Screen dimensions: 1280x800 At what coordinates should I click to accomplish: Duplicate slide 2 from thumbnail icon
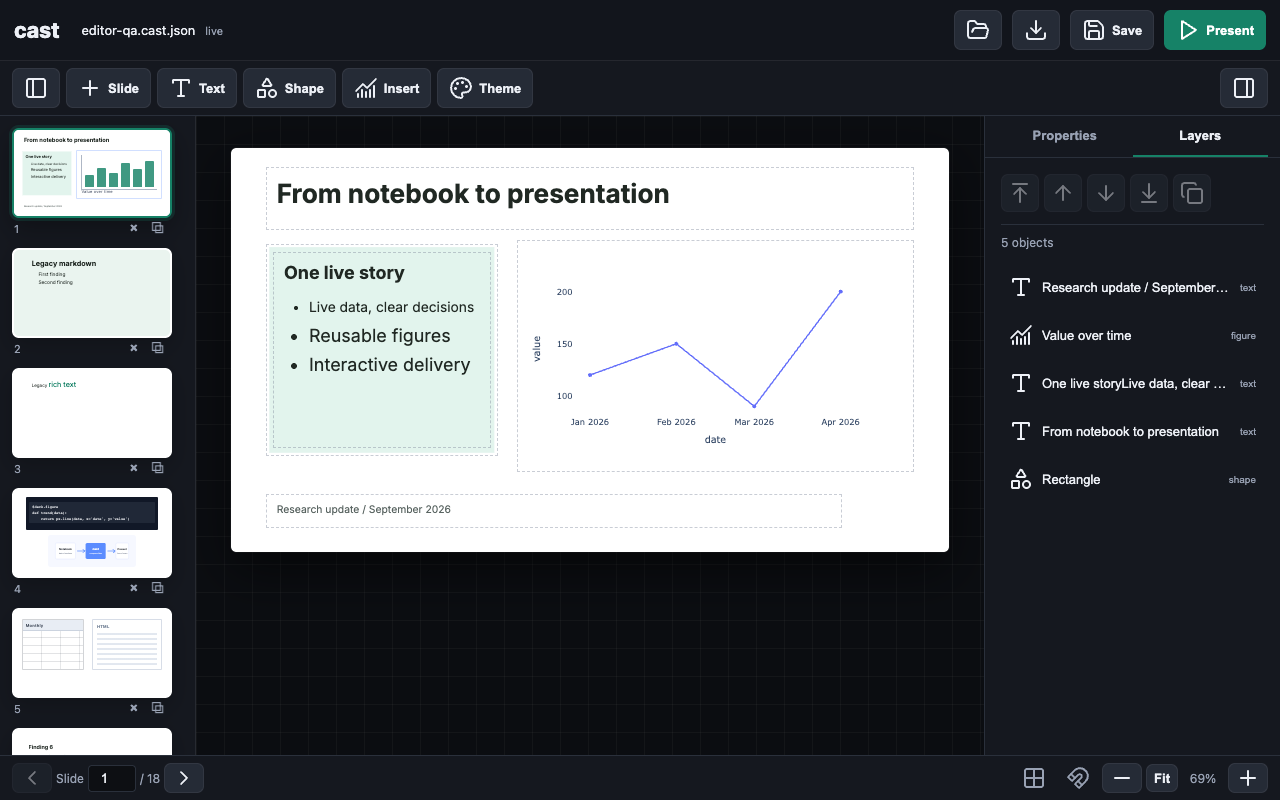pyautogui.click(x=158, y=348)
